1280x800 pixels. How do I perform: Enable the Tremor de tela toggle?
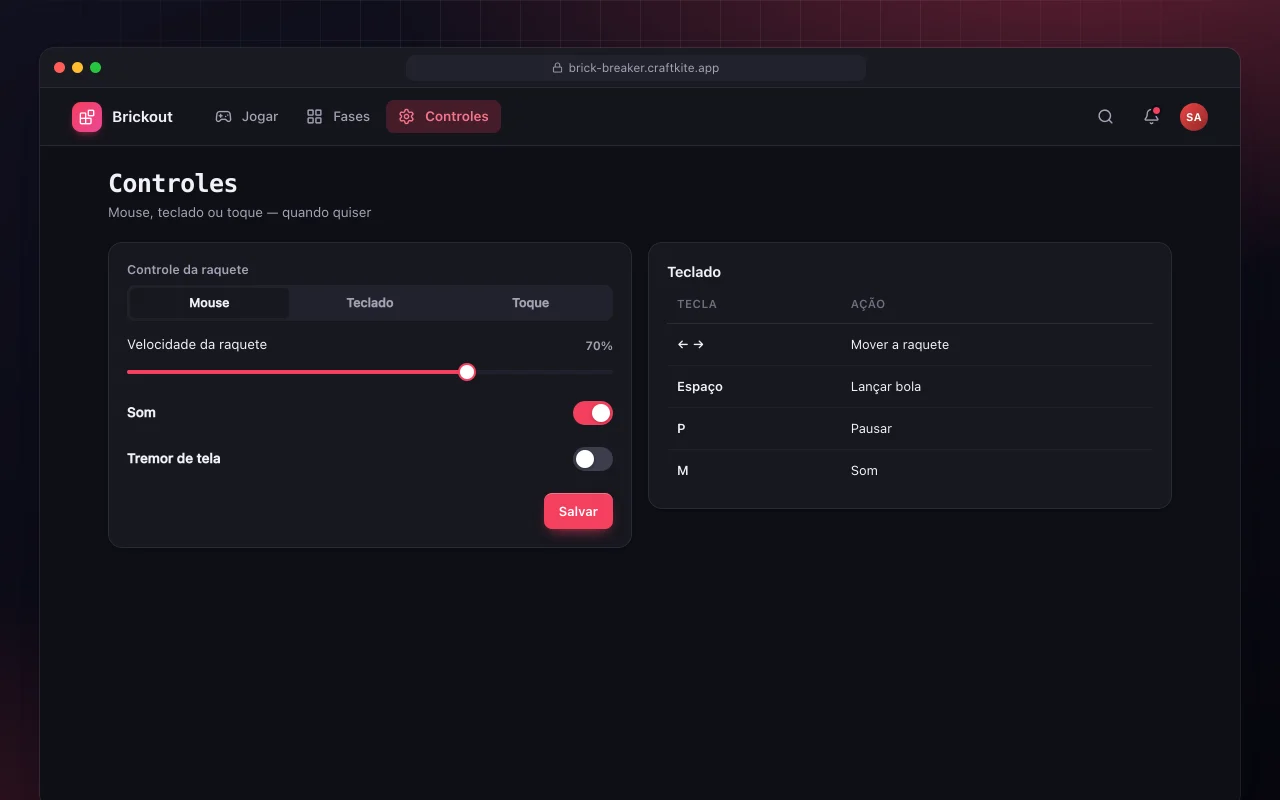click(593, 459)
